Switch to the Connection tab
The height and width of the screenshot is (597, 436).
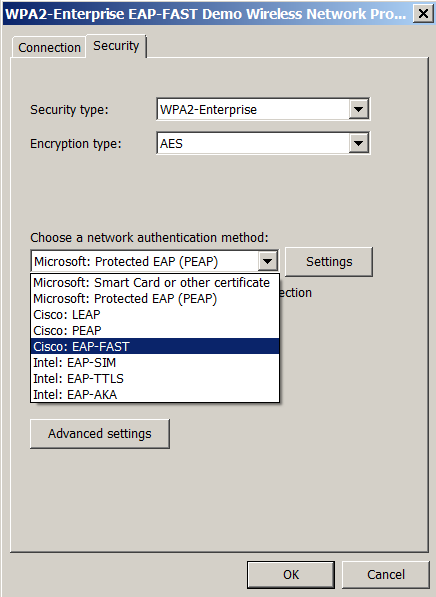point(49,48)
